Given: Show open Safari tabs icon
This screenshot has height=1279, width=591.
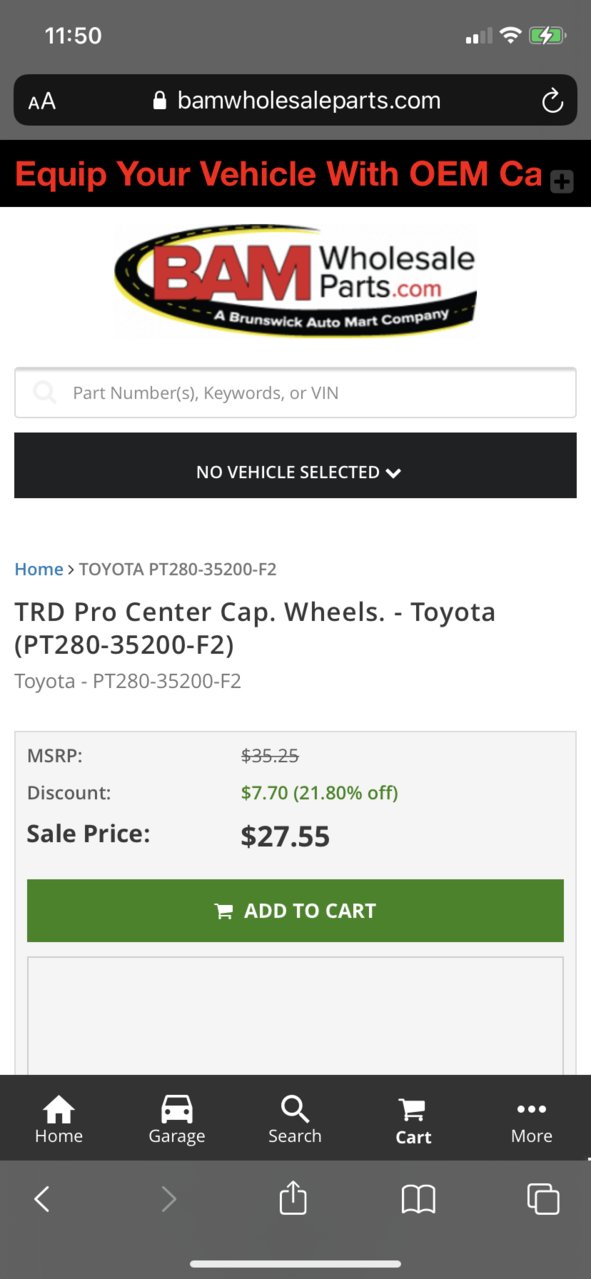Looking at the screenshot, I should click(x=543, y=1199).
